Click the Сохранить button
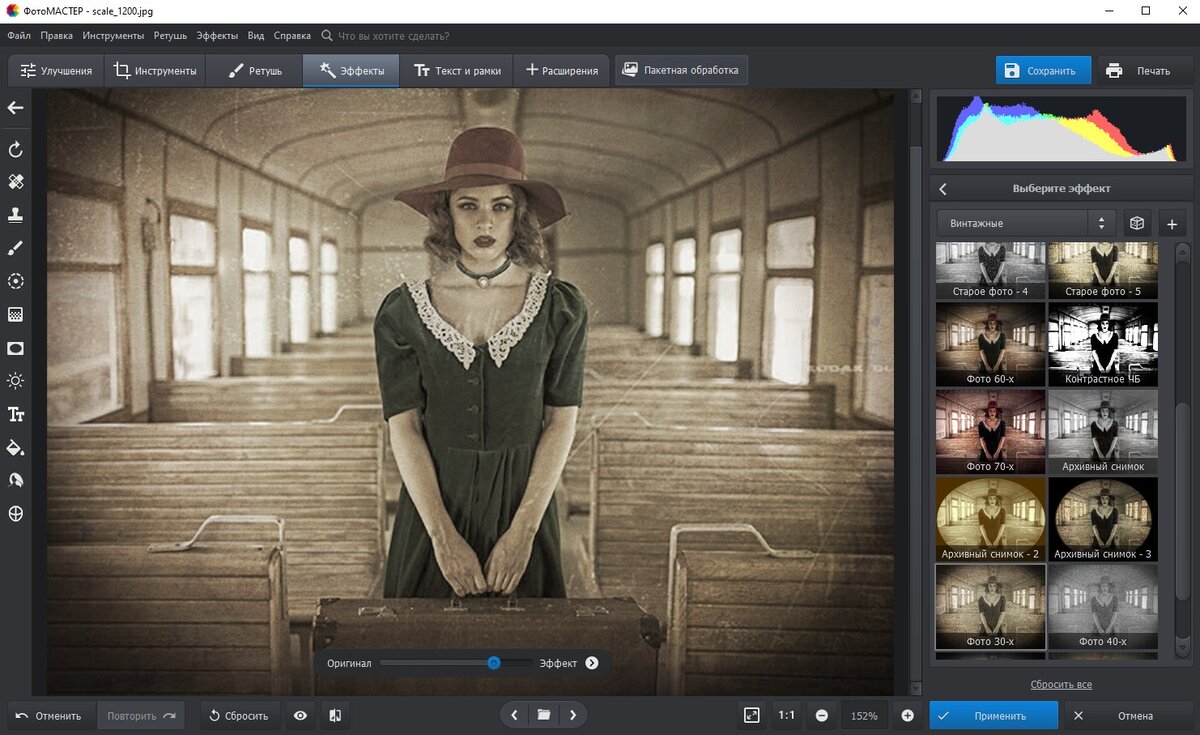This screenshot has width=1200, height=735. tap(1043, 70)
